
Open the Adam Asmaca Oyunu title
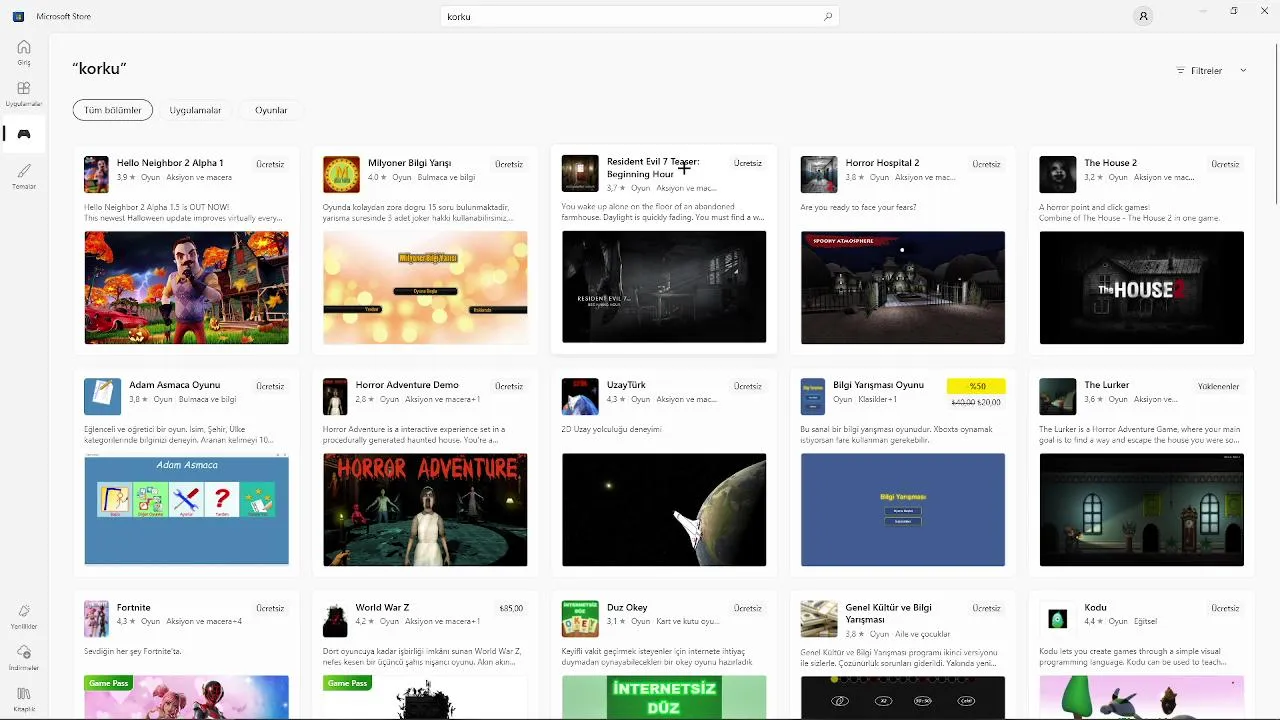tap(175, 385)
